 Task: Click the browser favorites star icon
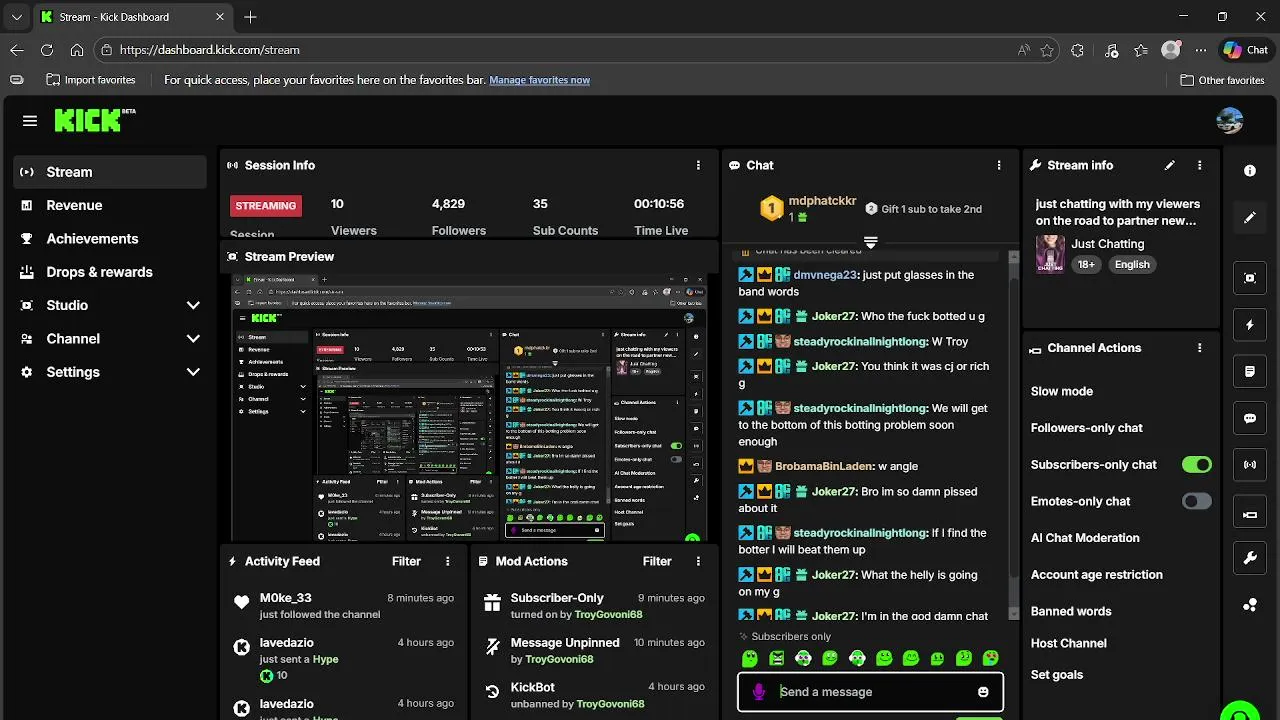pos(1047,50)
